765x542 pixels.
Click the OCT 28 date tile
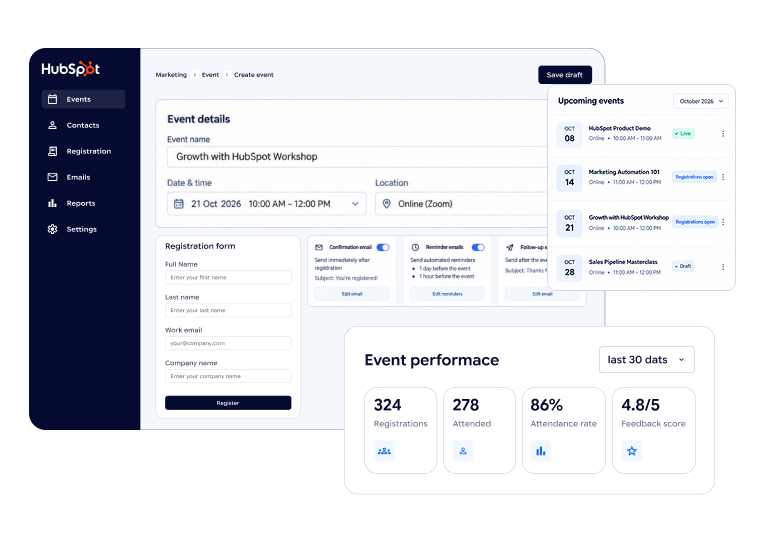[x=569, y=267]
